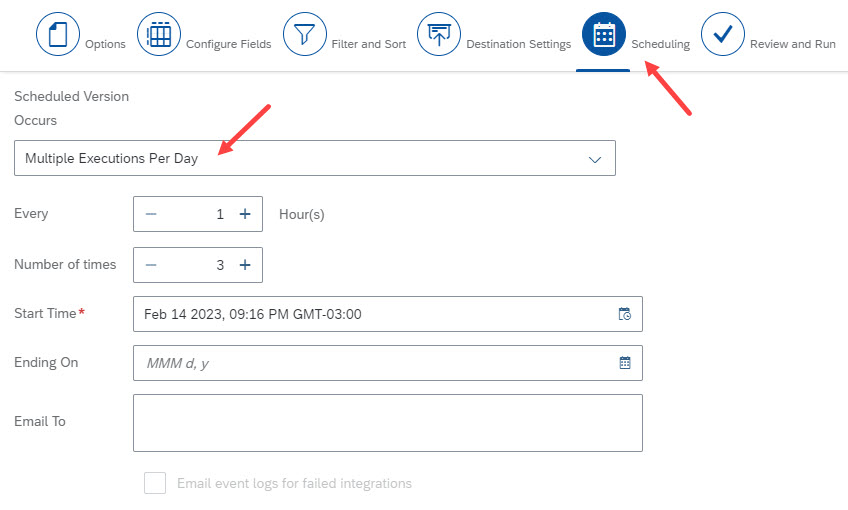848x510 pixels.
Task: Select the Multiple Executions Per Day combo box
Action: [x=315, y=158]
